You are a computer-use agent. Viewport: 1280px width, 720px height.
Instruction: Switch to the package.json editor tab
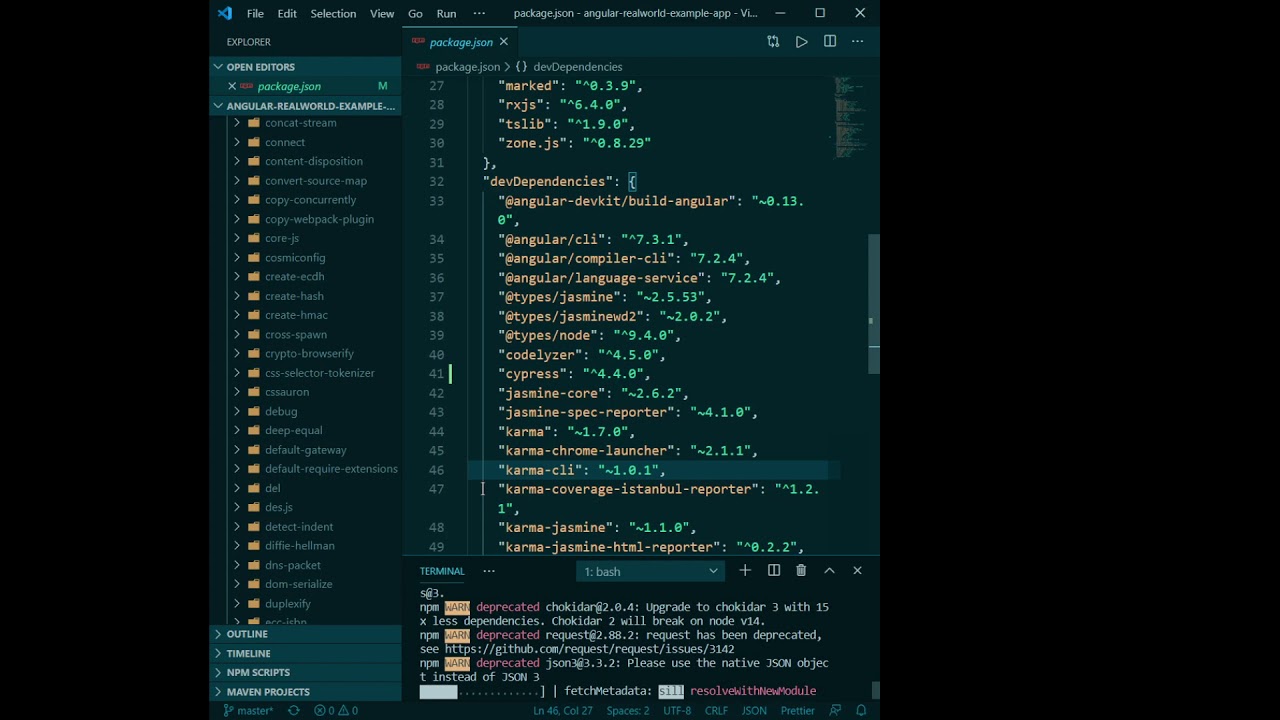[460, 42]
